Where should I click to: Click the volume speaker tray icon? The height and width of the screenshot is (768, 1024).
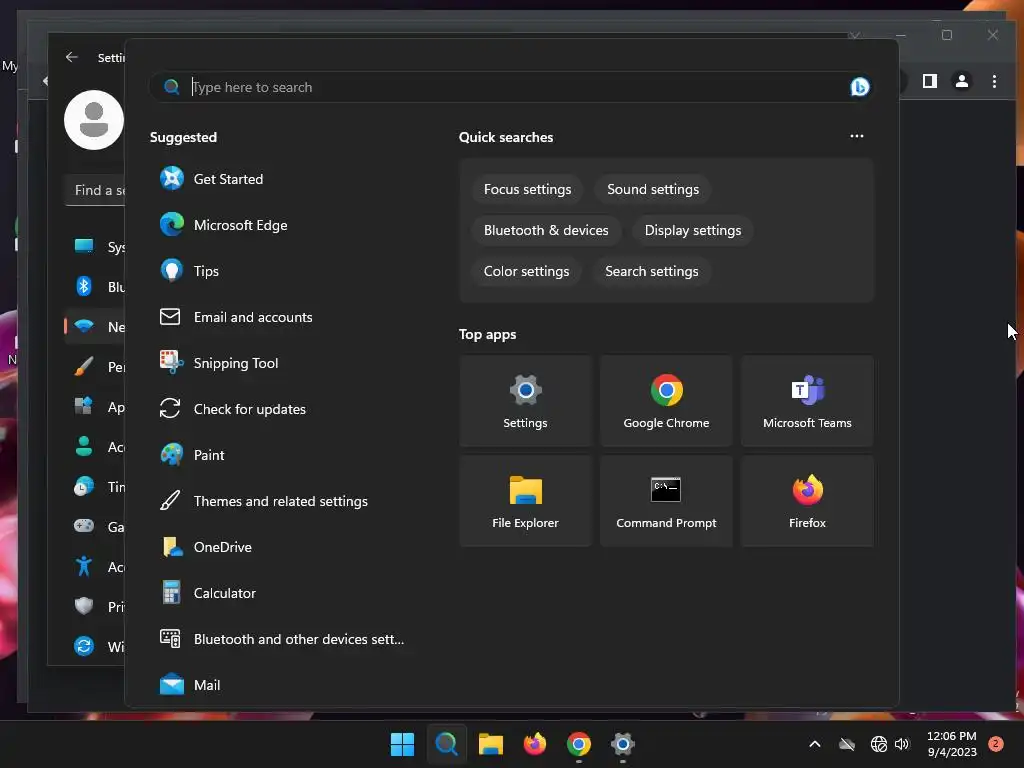(x=903, y=744)
